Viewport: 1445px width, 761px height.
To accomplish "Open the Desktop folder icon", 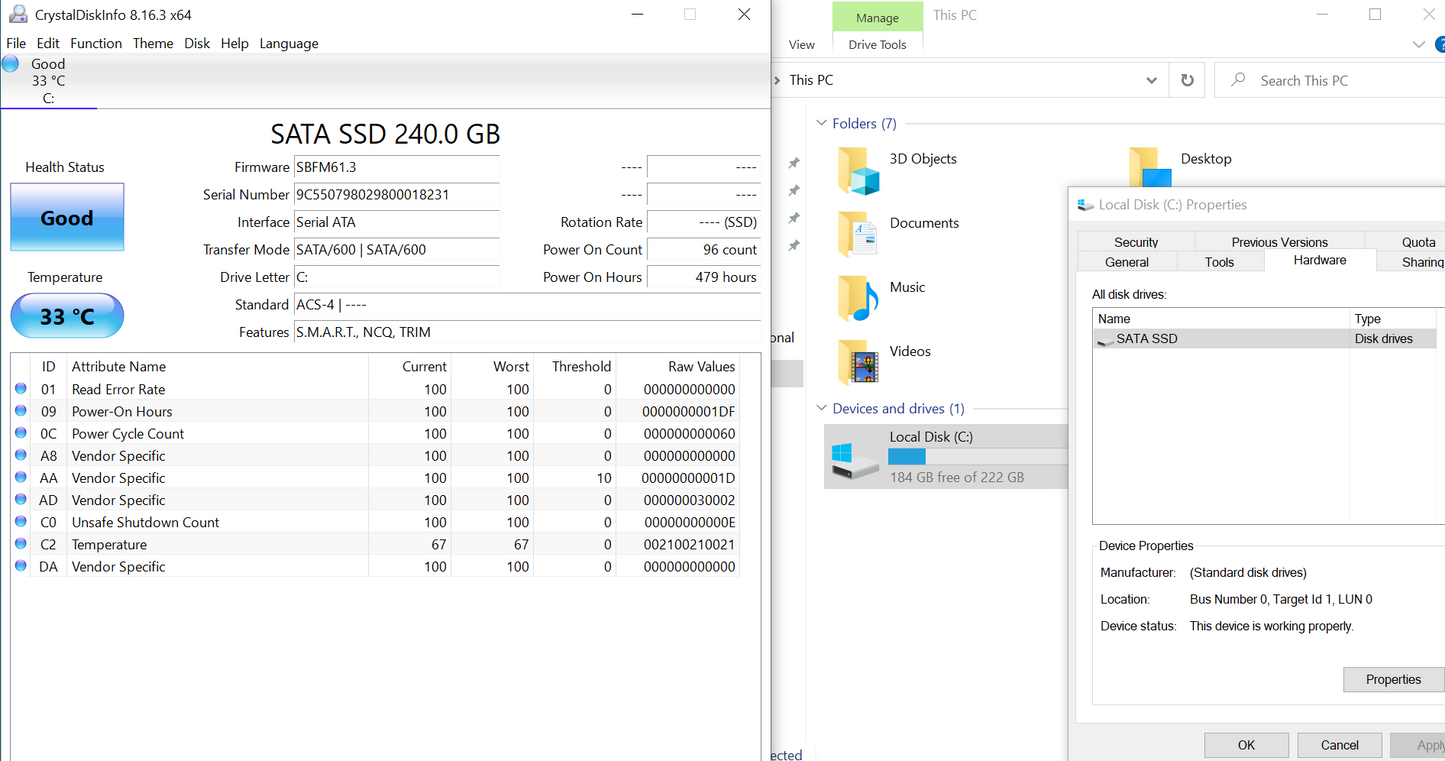I will [1149, 167].
